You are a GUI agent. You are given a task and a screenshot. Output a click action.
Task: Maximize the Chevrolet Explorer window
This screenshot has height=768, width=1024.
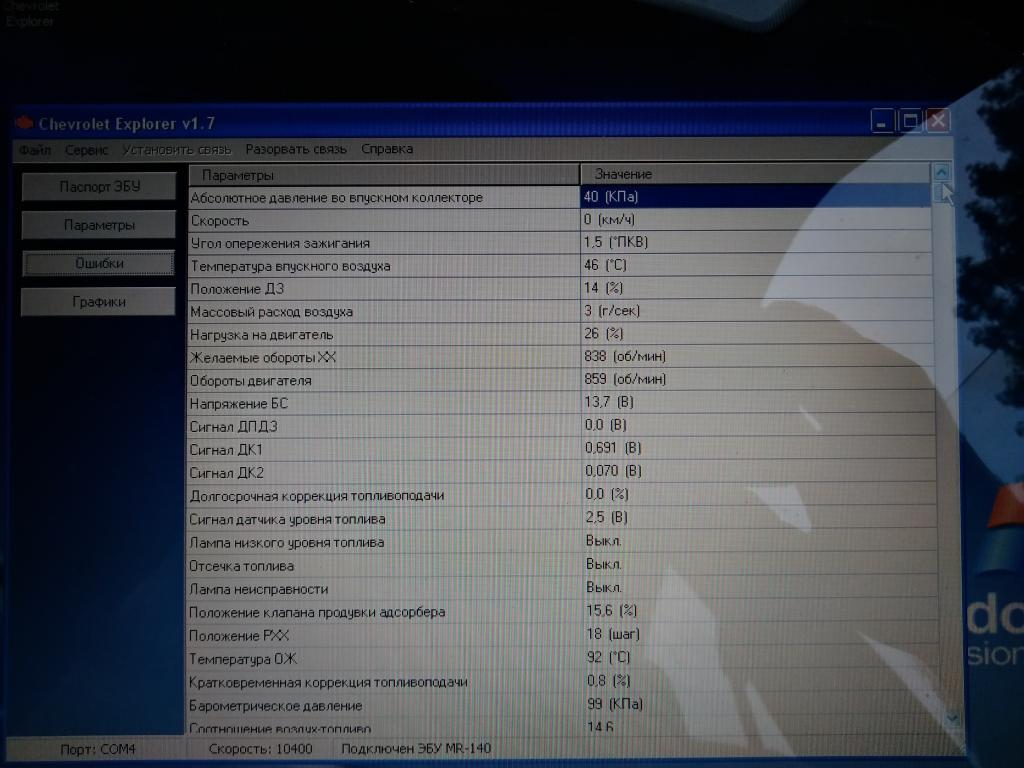click(x=910, y=122)
